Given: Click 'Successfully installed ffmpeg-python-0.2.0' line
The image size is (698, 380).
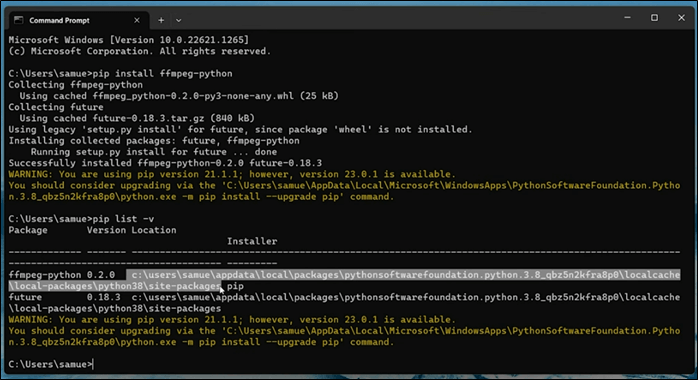Looking at the screenshot, I should [165, 163].
